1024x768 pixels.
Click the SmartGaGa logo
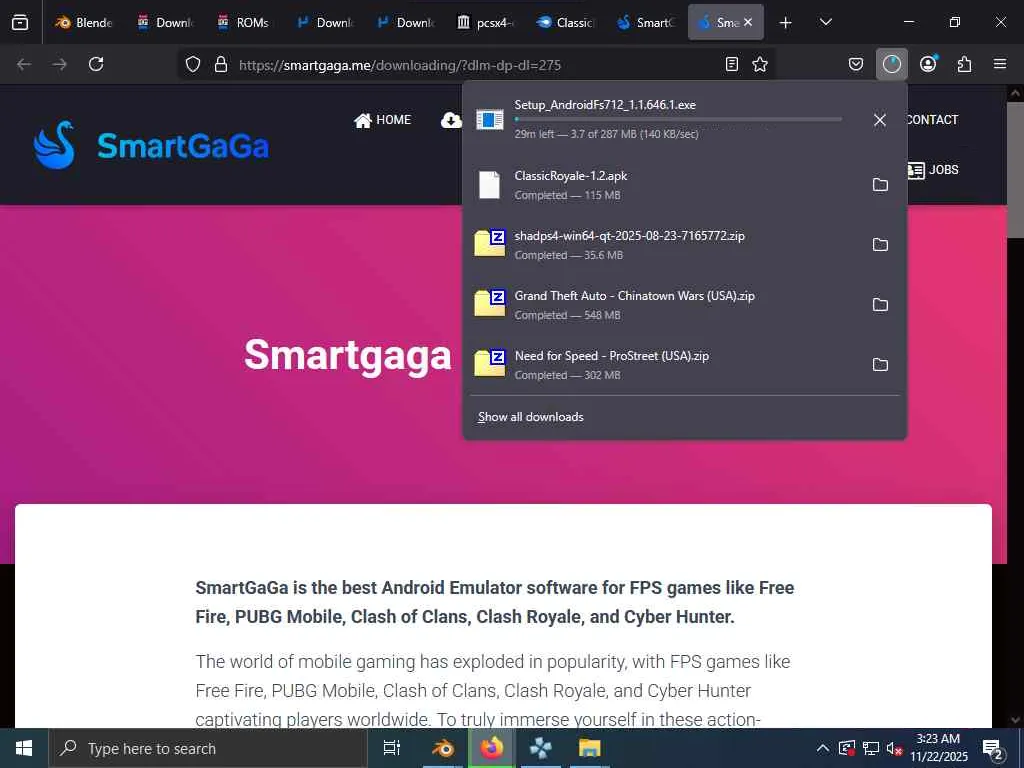point(151,145)
